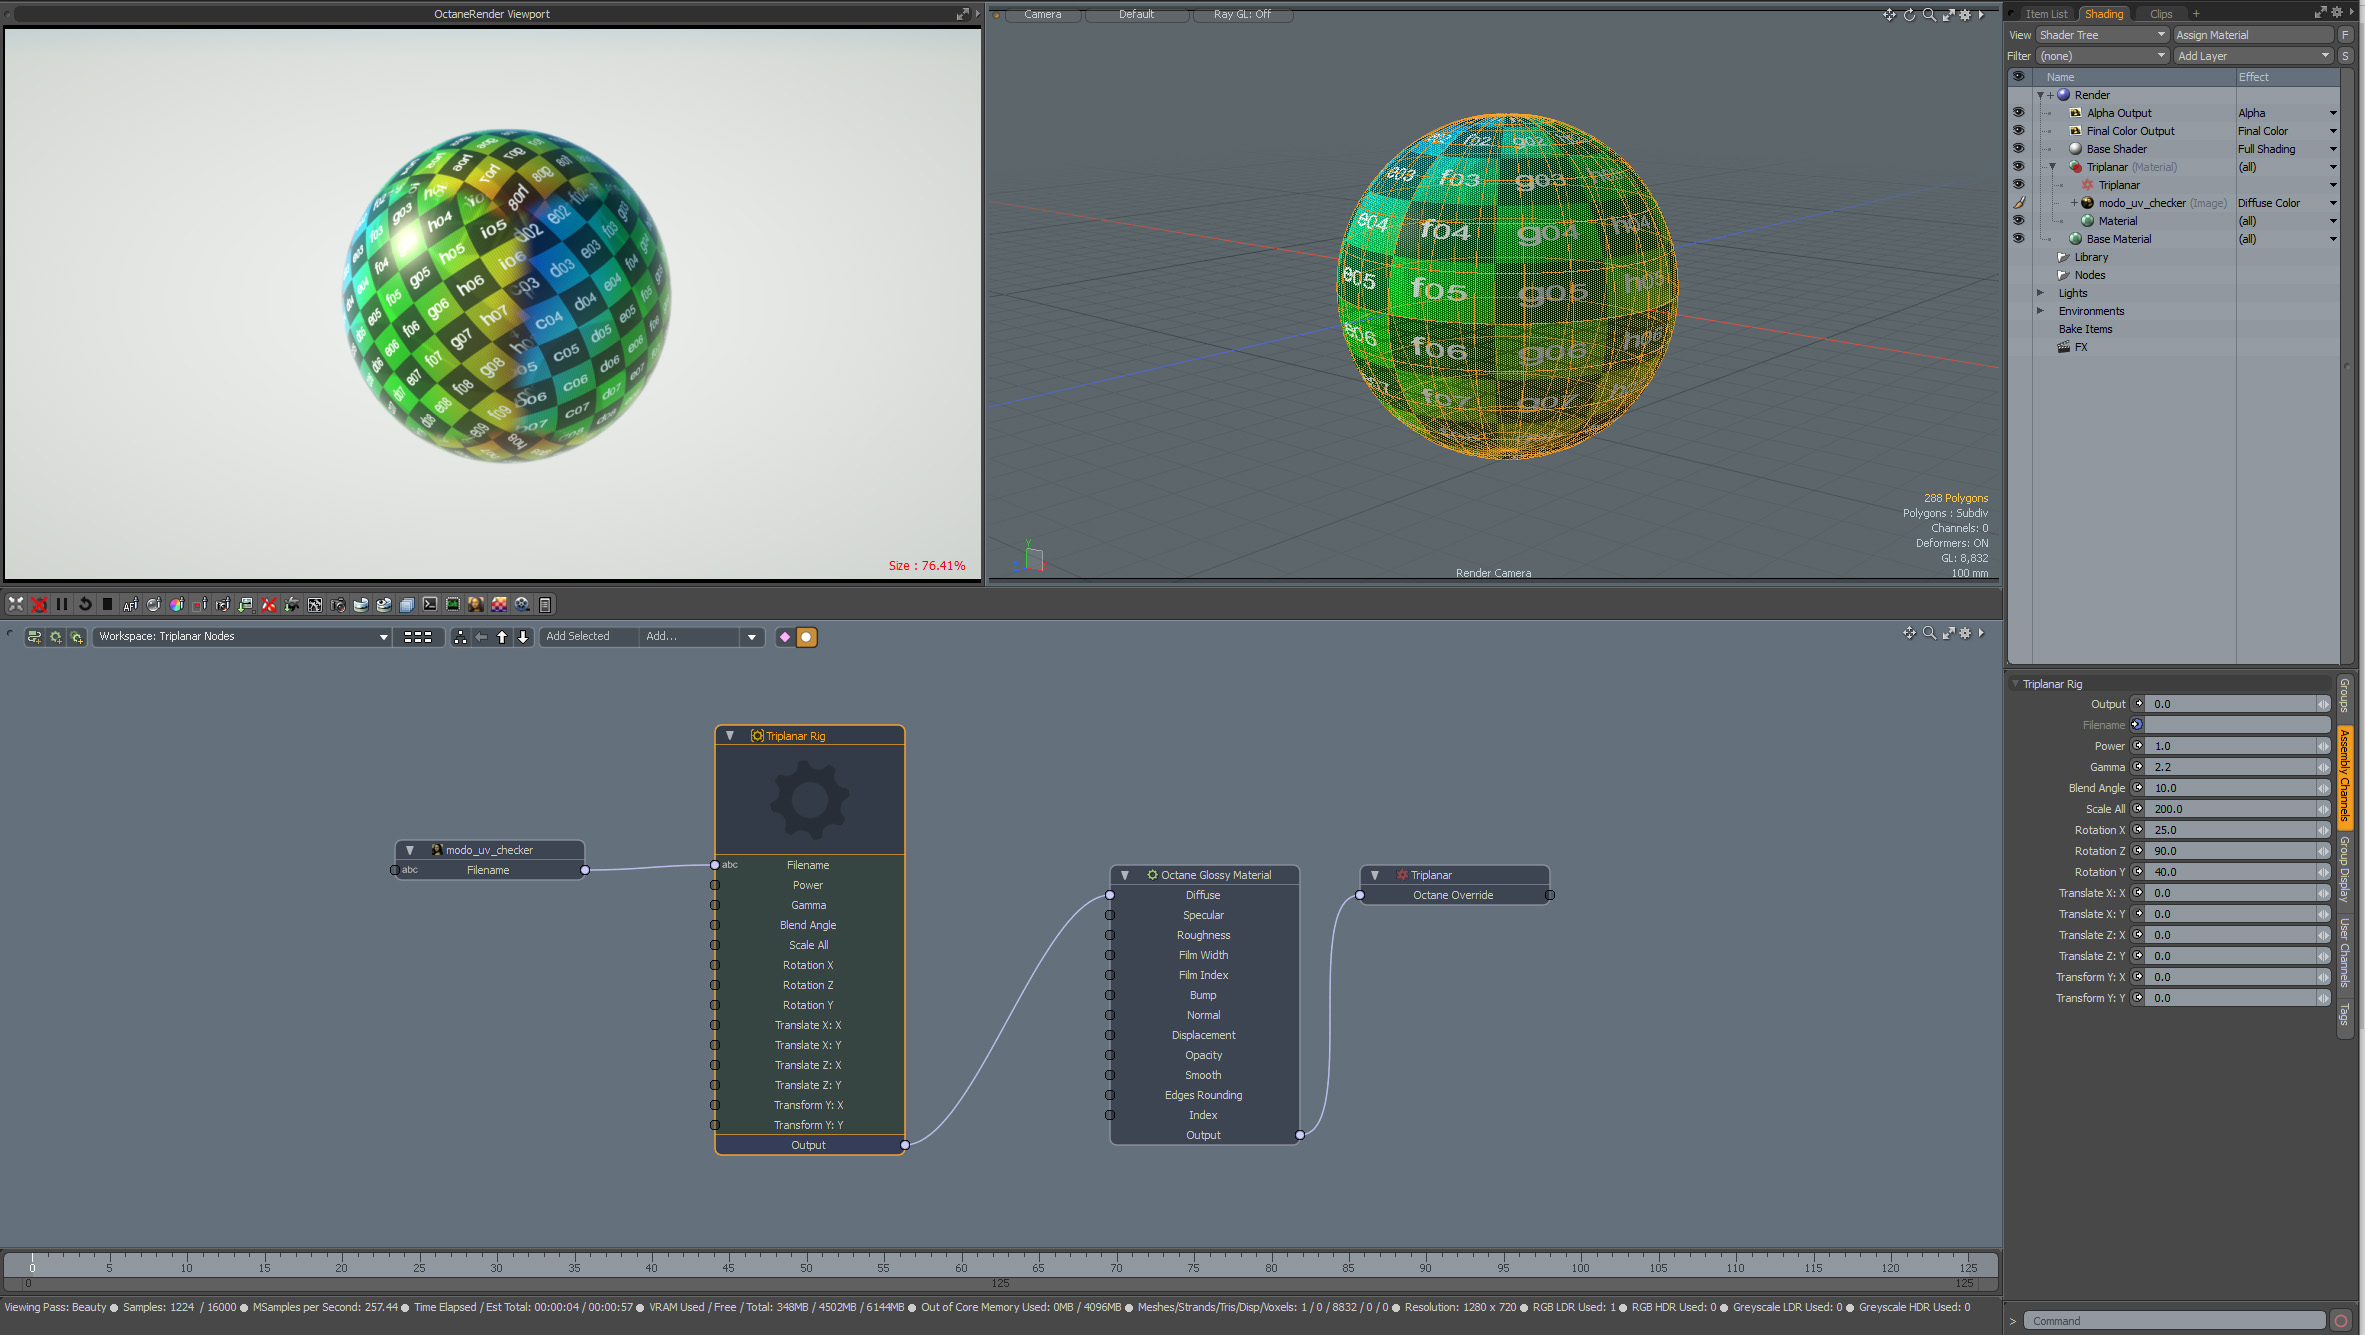Image resolution: width=2365 pixels, height=1335 pixels.
Task: Toggle visibility of Base Shader
Action: point(2018,149)
